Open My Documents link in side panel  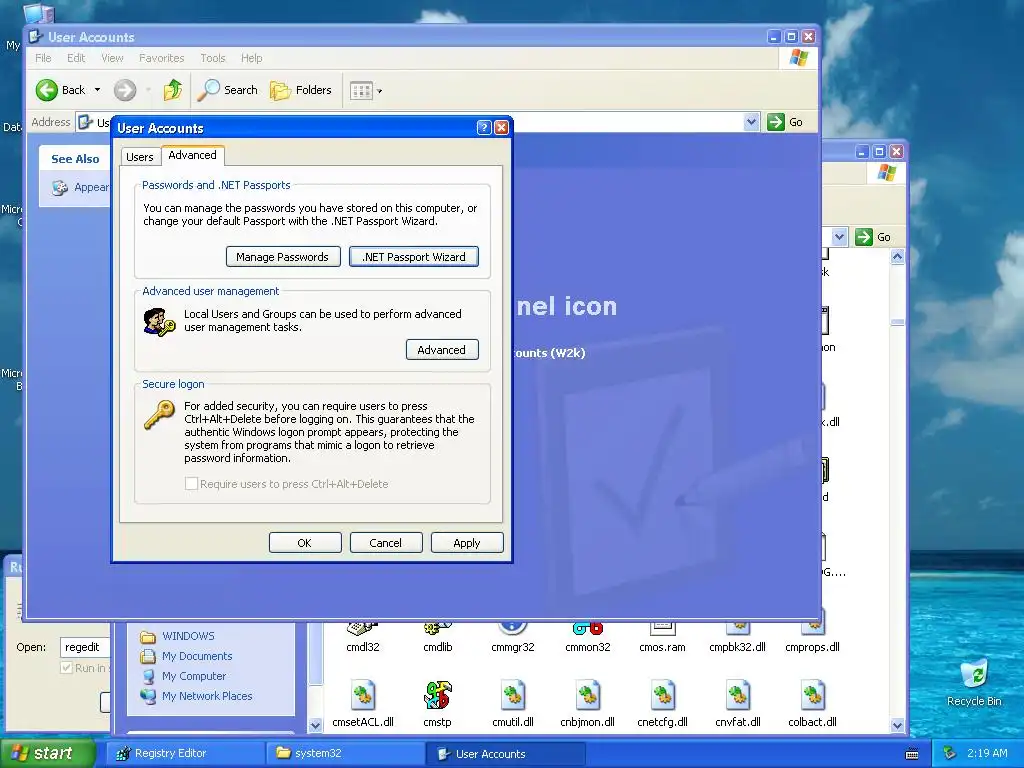pos(197,656)
